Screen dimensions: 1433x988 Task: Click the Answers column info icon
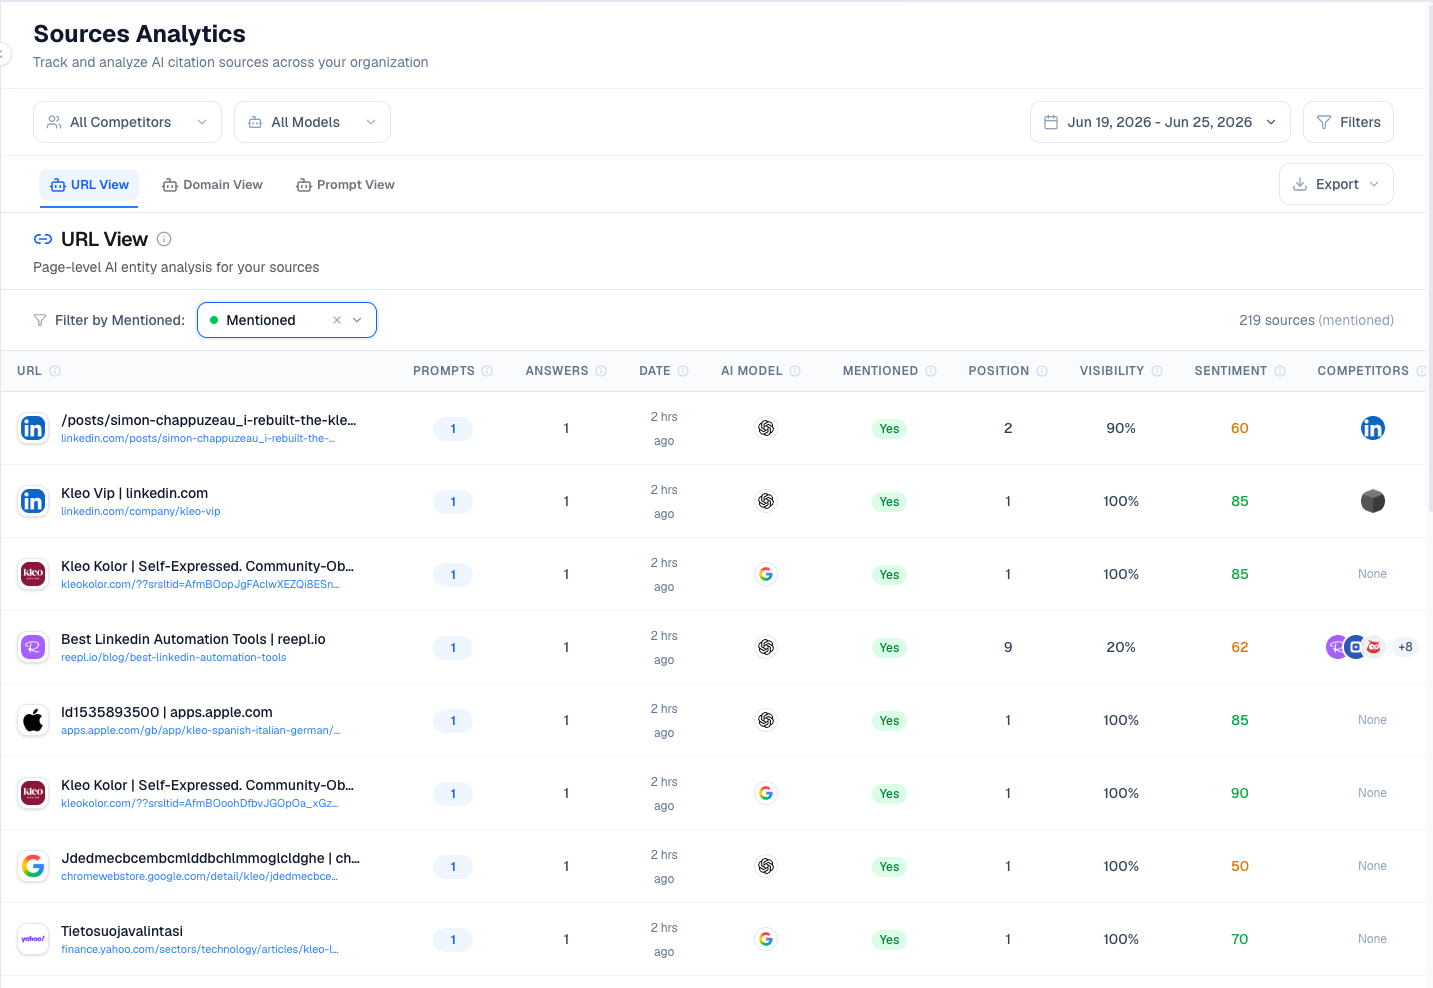click(601, 371)
